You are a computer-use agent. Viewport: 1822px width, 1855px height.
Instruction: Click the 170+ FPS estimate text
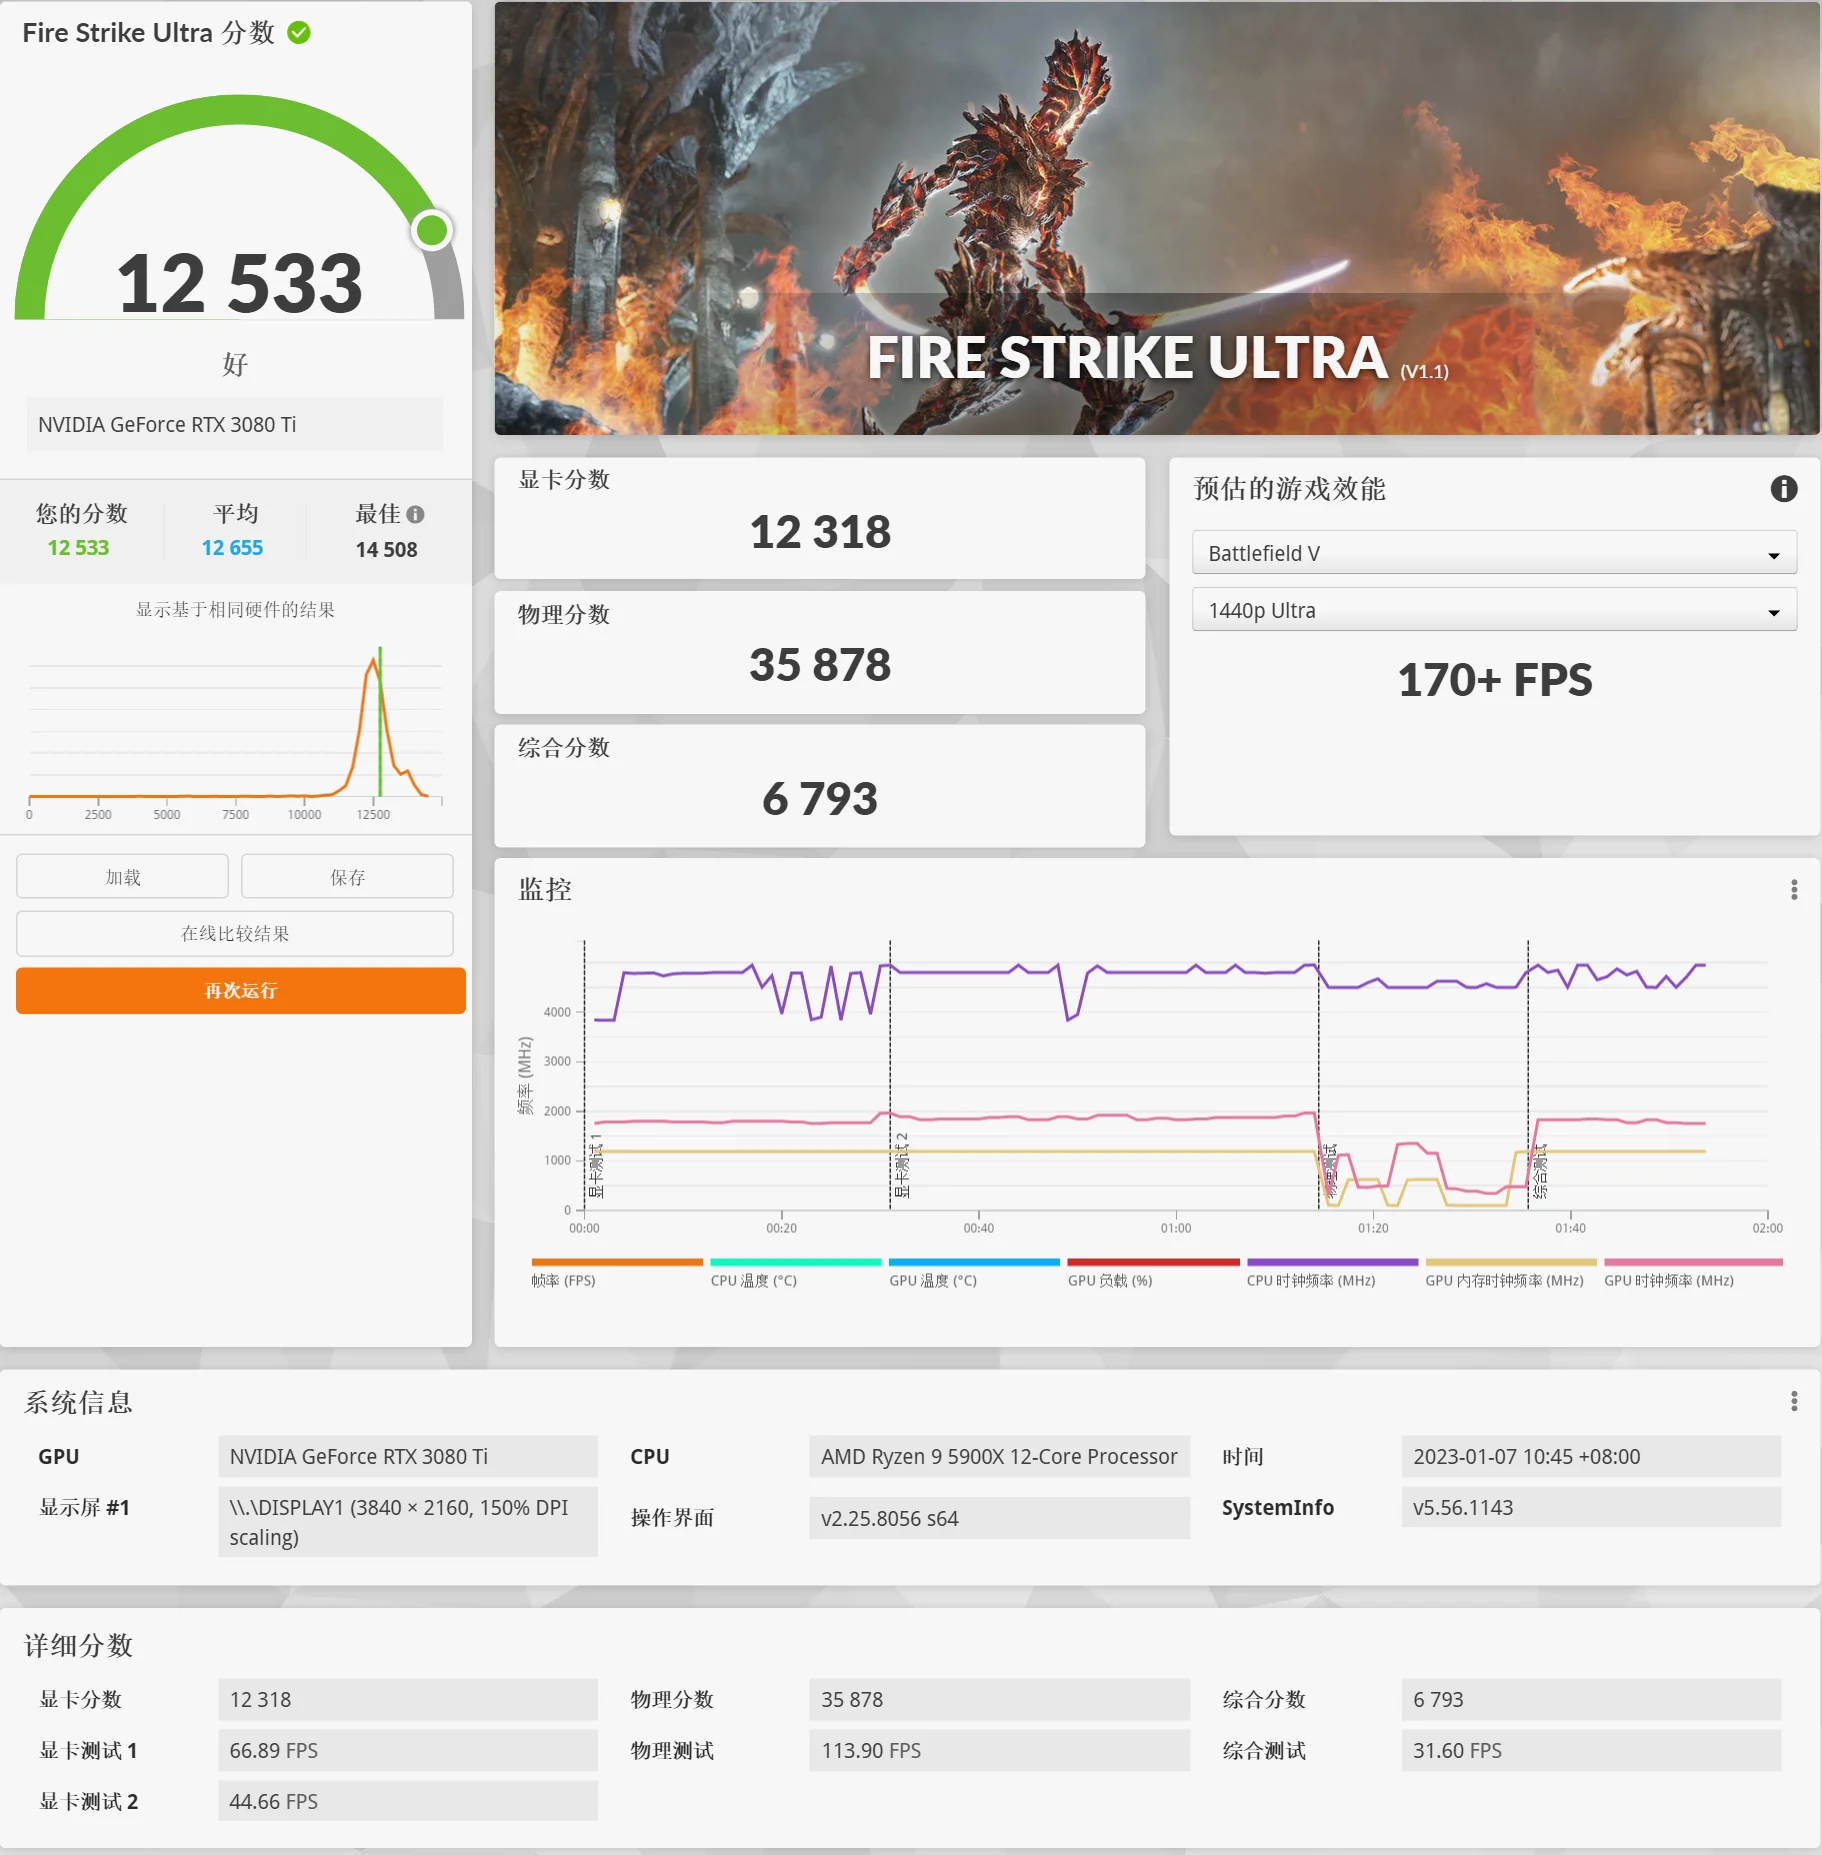coord(1494,680)
